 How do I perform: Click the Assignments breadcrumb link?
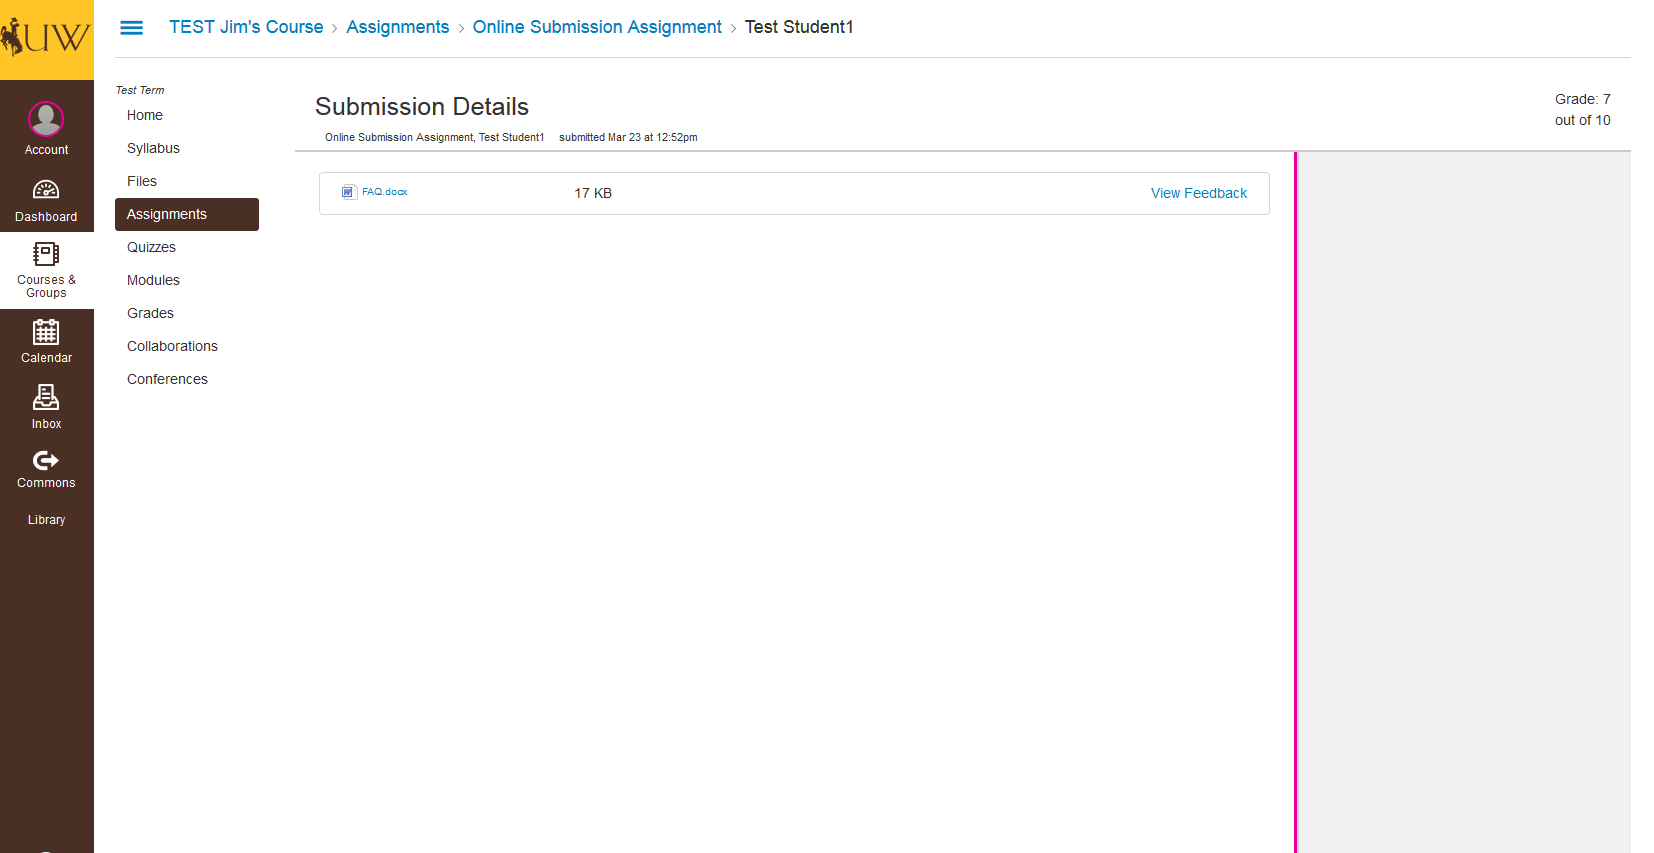coord(398,27)
